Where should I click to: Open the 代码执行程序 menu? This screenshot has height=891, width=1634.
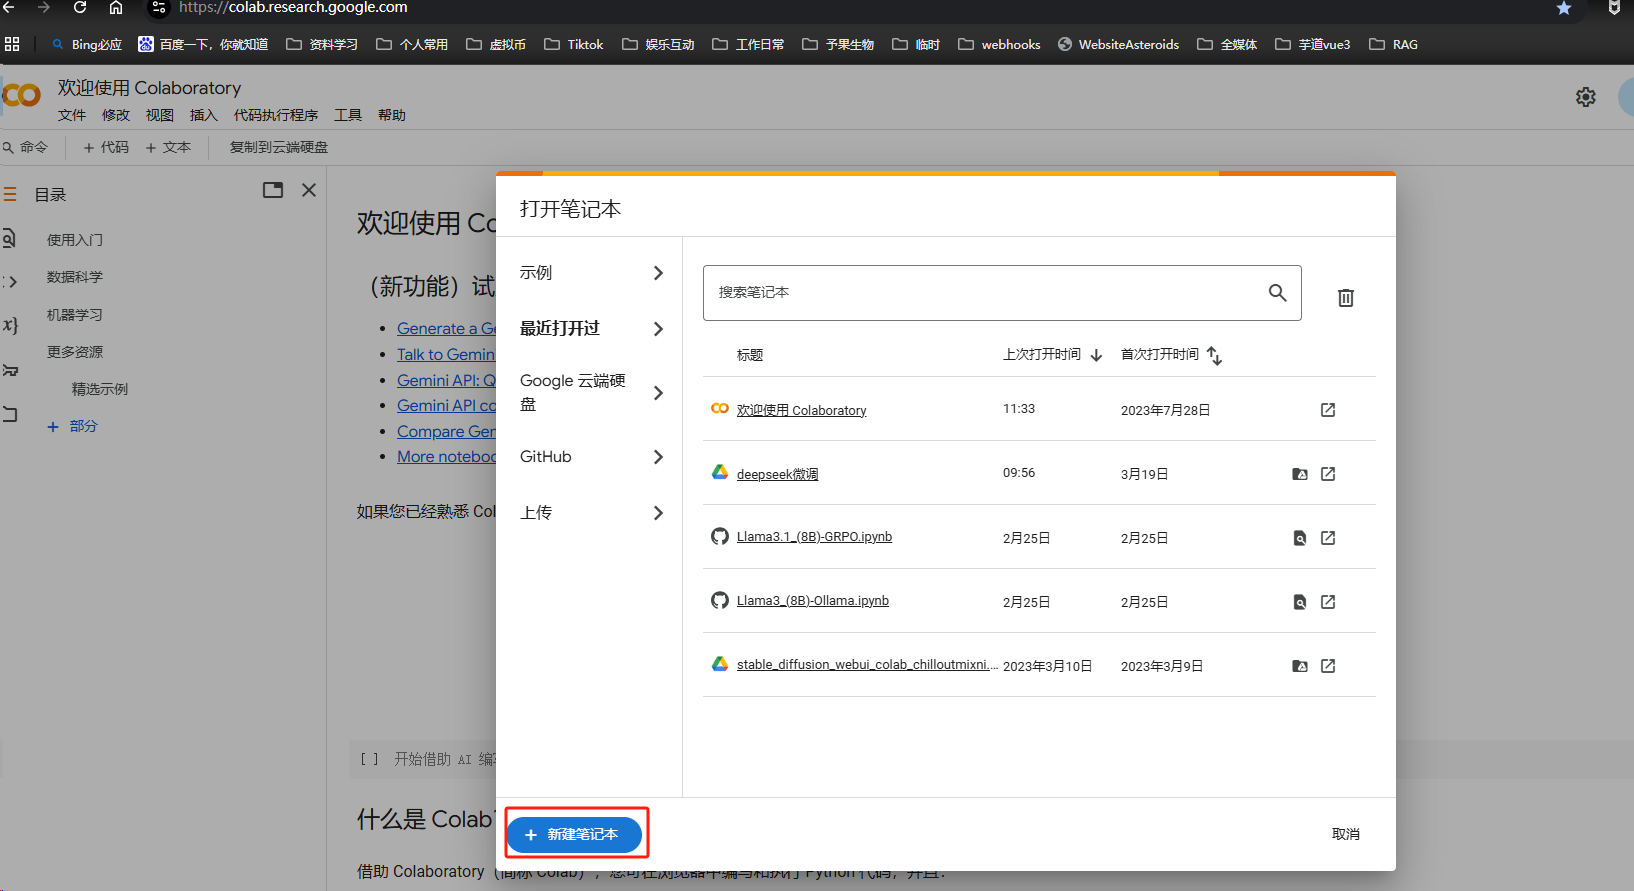(276, 115)
